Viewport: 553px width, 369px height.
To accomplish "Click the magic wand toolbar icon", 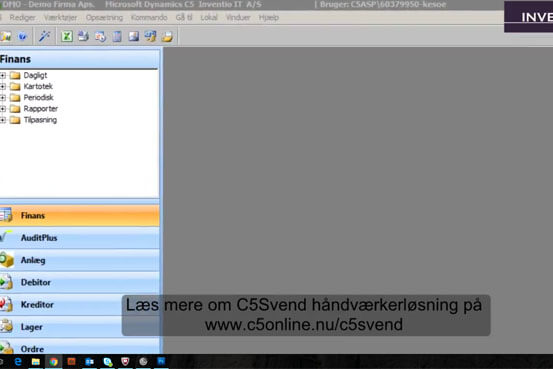I will pyautogui.click(x=44, y=36).
